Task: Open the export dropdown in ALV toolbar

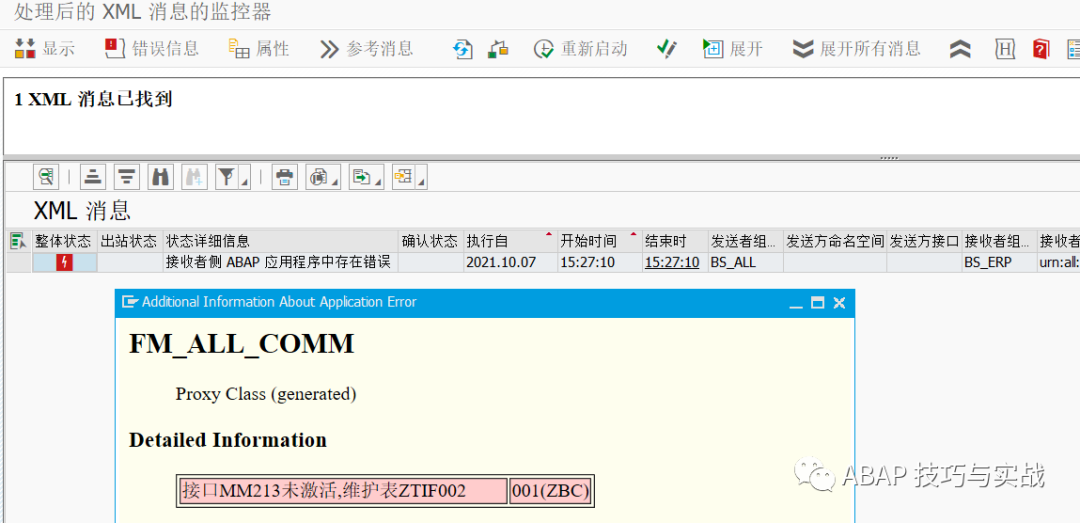Action: pos(366,177)
